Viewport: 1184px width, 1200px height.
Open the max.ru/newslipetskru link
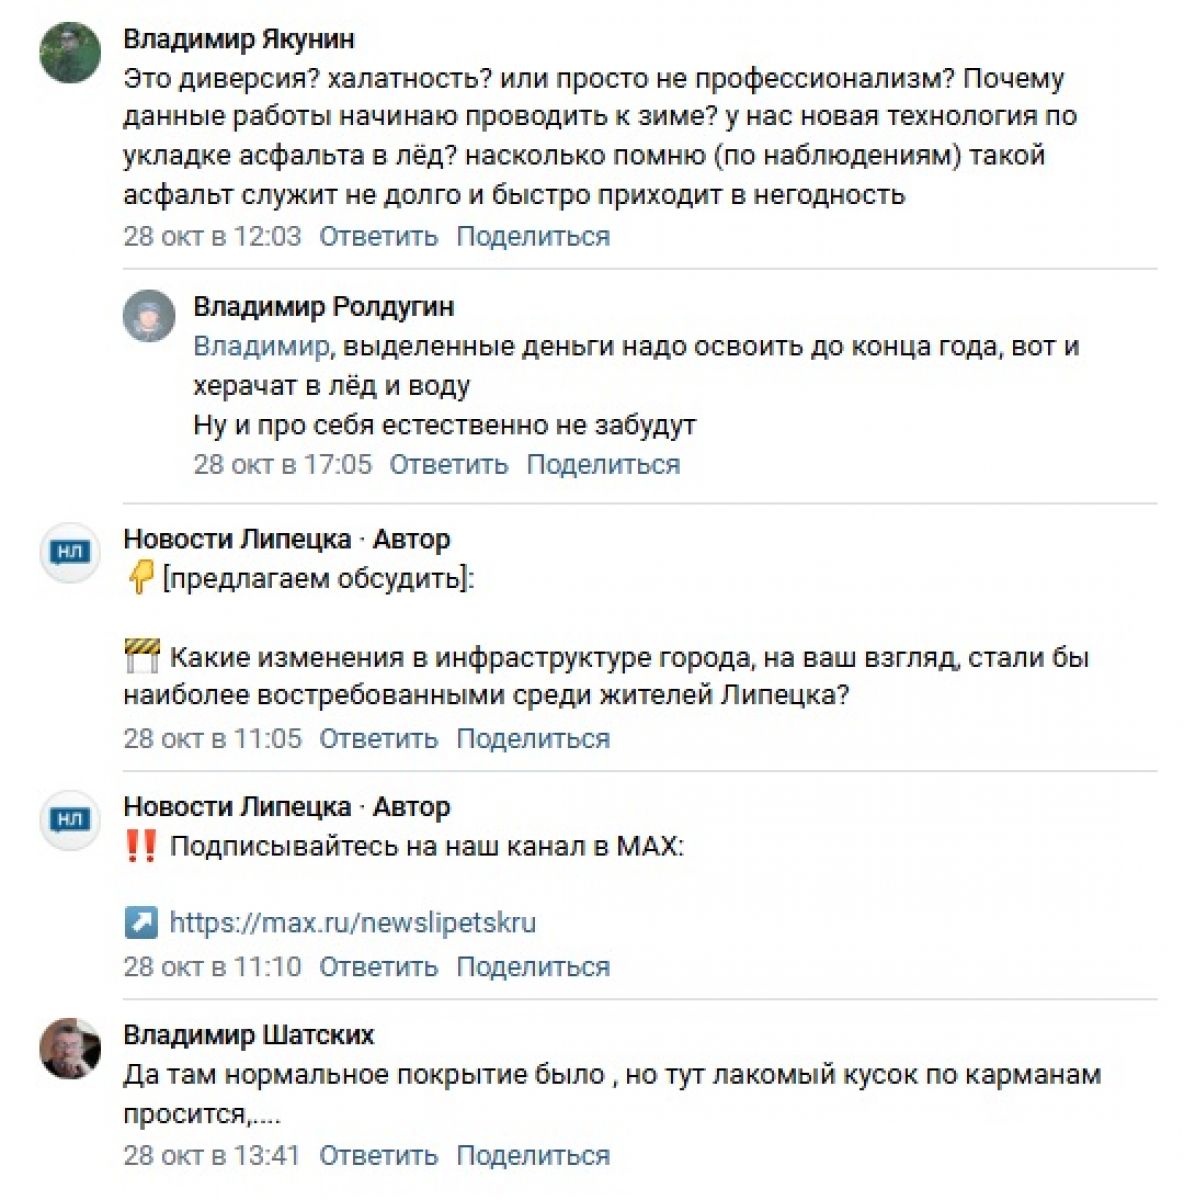click(x=352, y=922)
